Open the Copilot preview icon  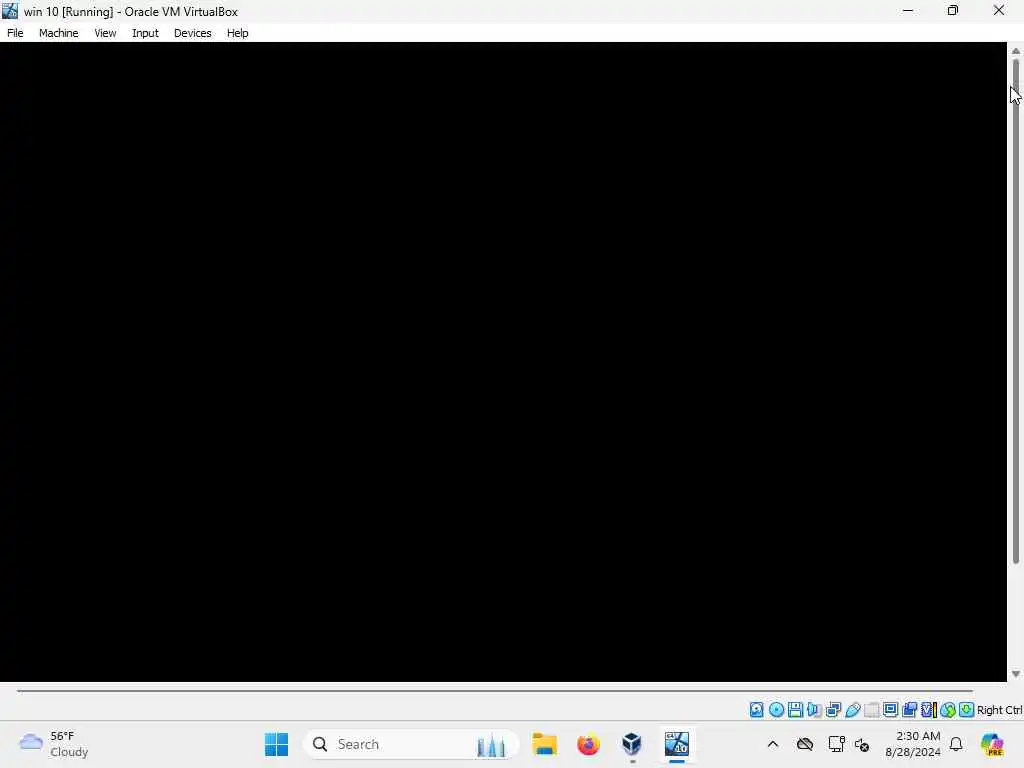(x=993, y=744)
